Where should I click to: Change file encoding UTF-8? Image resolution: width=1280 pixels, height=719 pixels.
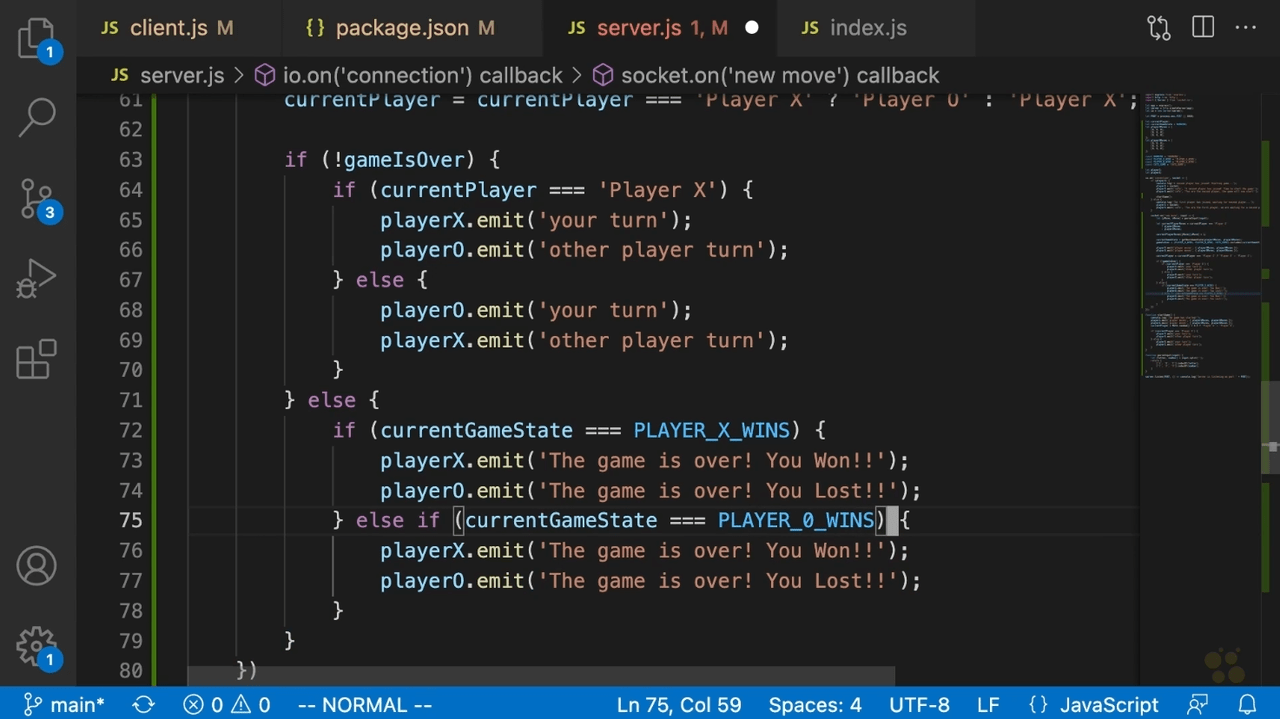point(918,705)
